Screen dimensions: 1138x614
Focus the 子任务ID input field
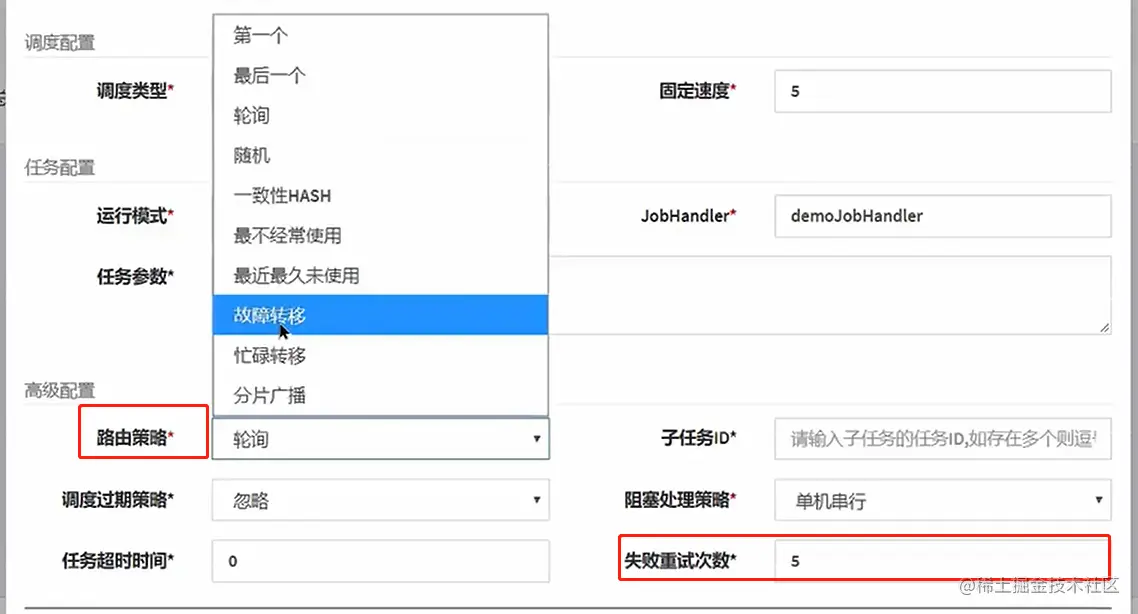click(x=943, y=438)
